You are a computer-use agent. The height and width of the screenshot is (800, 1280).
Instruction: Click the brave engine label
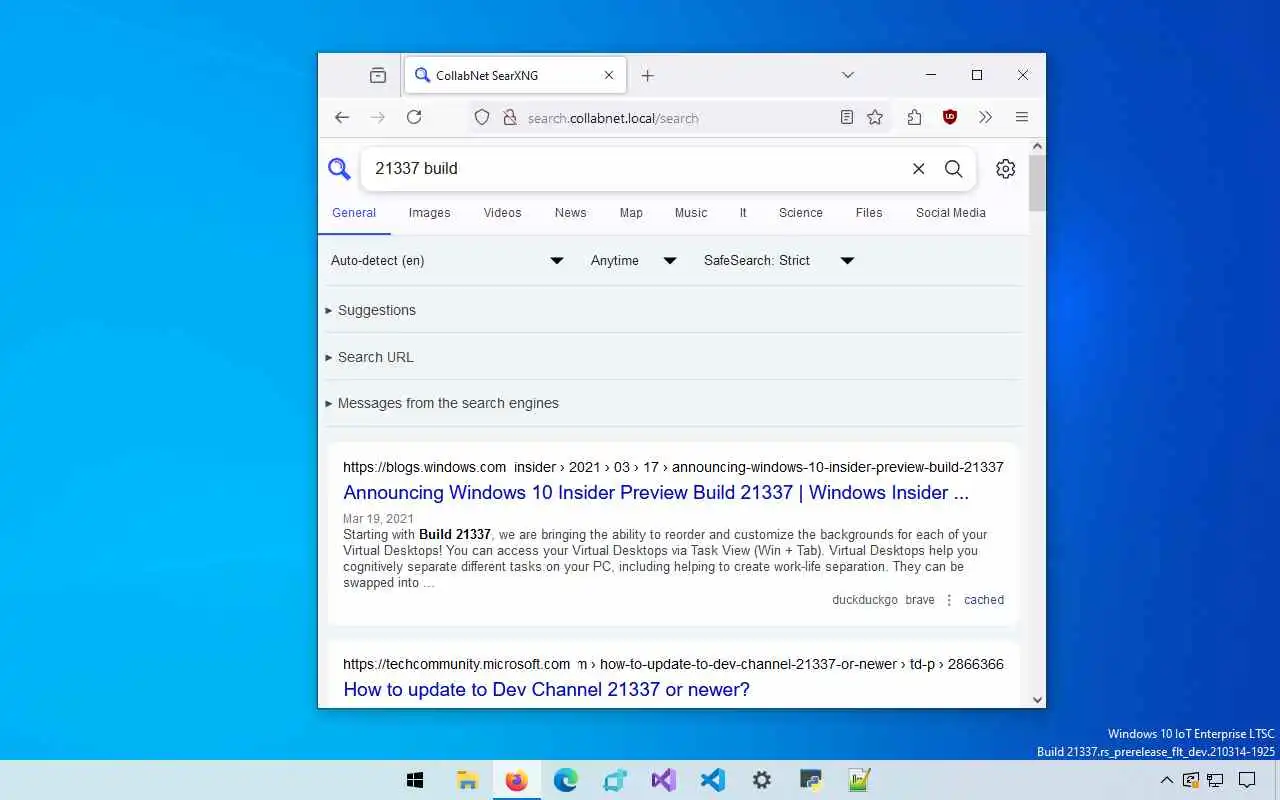point(920,600)
